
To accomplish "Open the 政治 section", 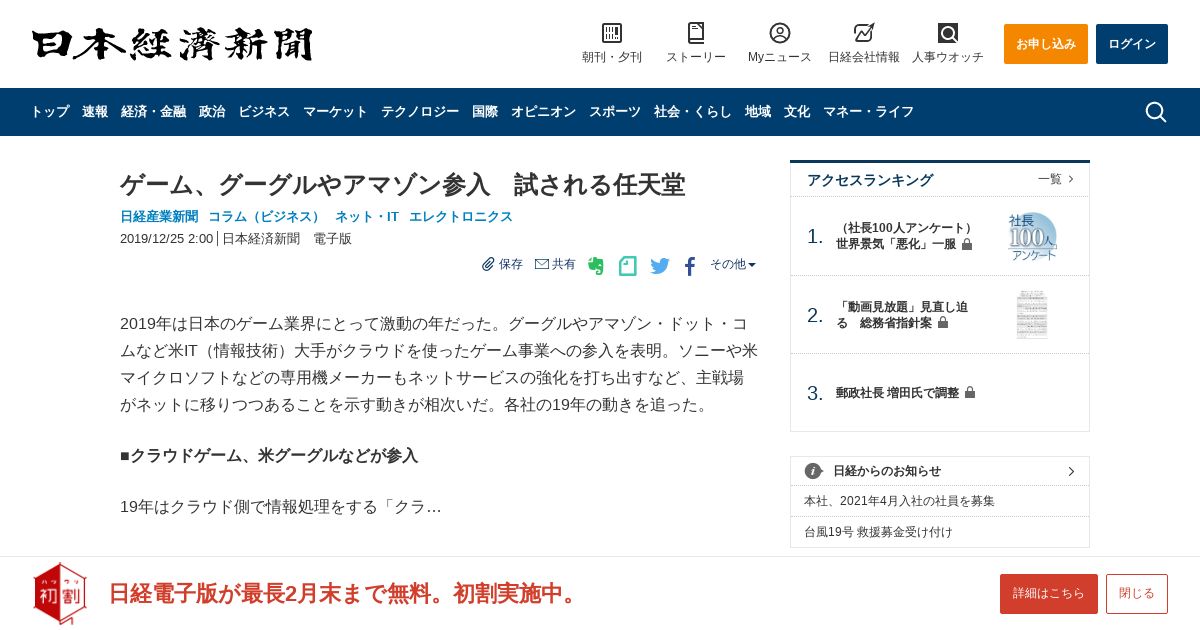I will (x=212, y=112).
